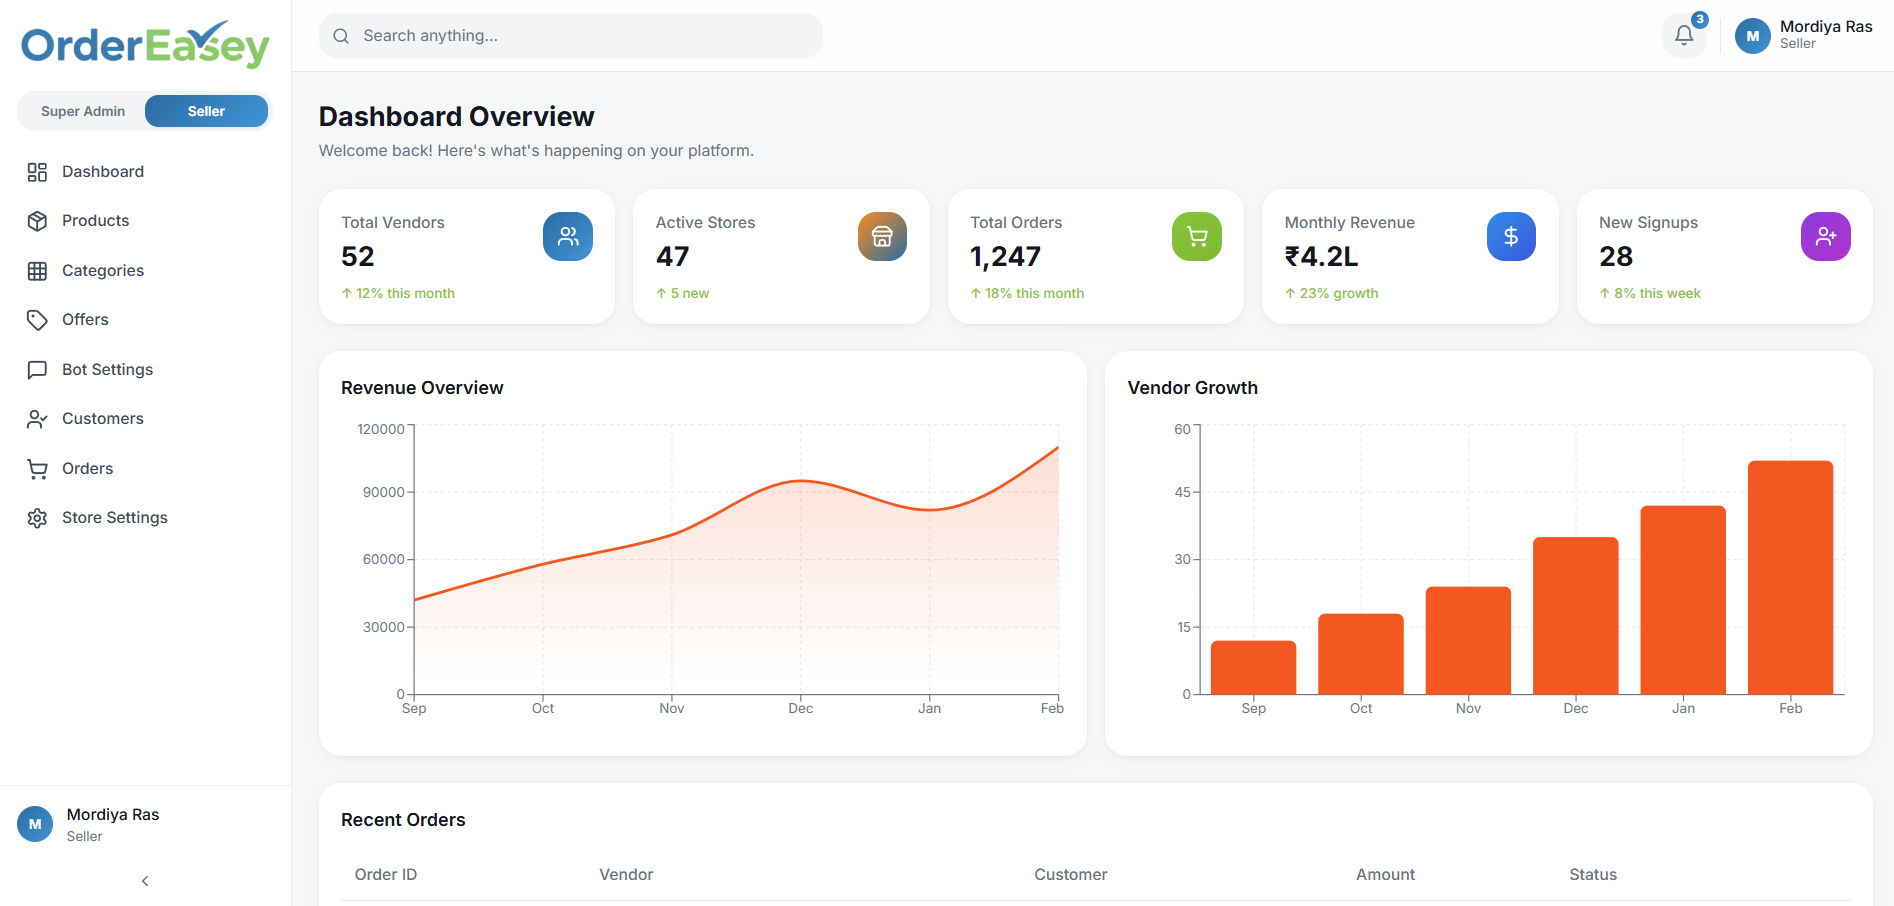Open the Mordiya Ras profile avatar menu
Viewport: 1894px width, 906px height.
1752,35
